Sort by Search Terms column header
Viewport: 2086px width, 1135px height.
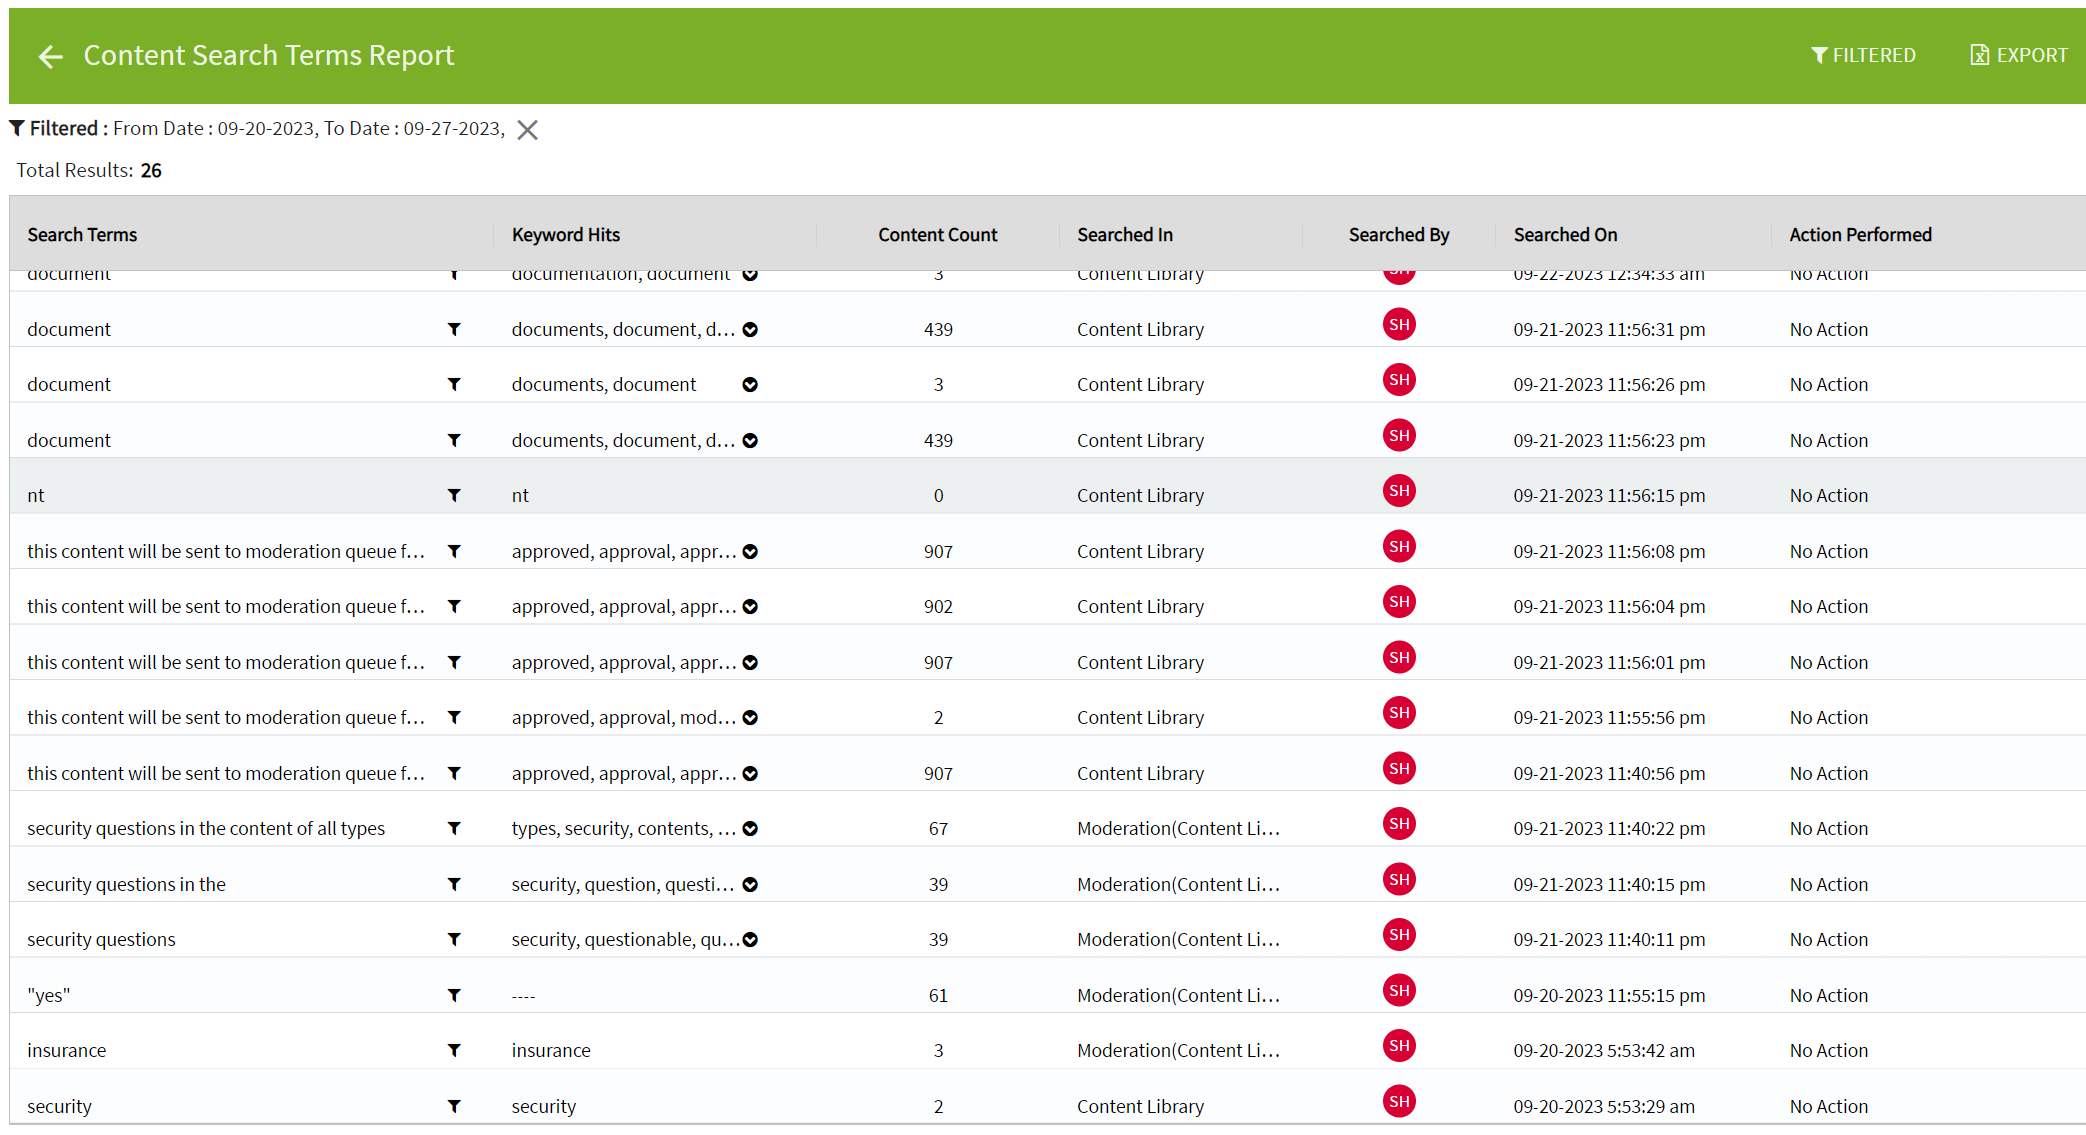(x=82, y=235)
